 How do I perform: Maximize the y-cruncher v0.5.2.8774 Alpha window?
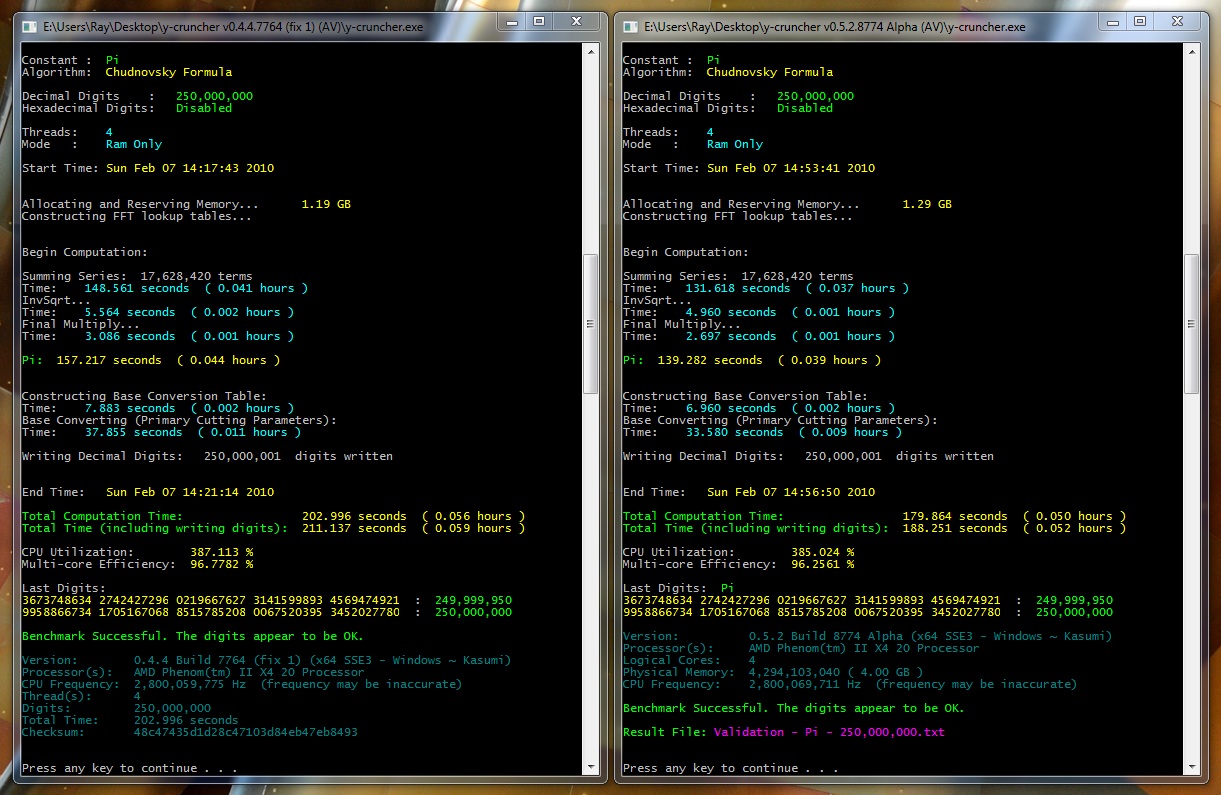click(x=1140, y=21)
